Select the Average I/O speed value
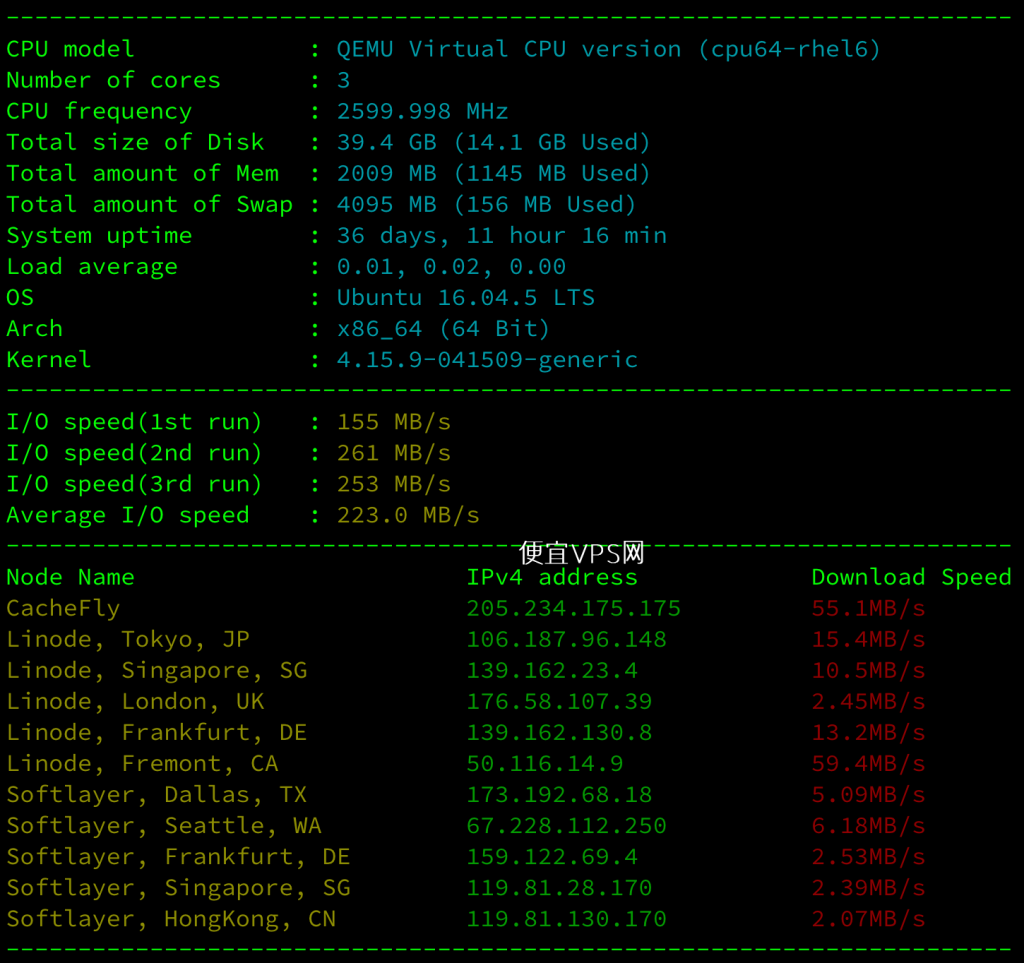The width and height of the screenshot is (1024, 963). tap(408, 515)
